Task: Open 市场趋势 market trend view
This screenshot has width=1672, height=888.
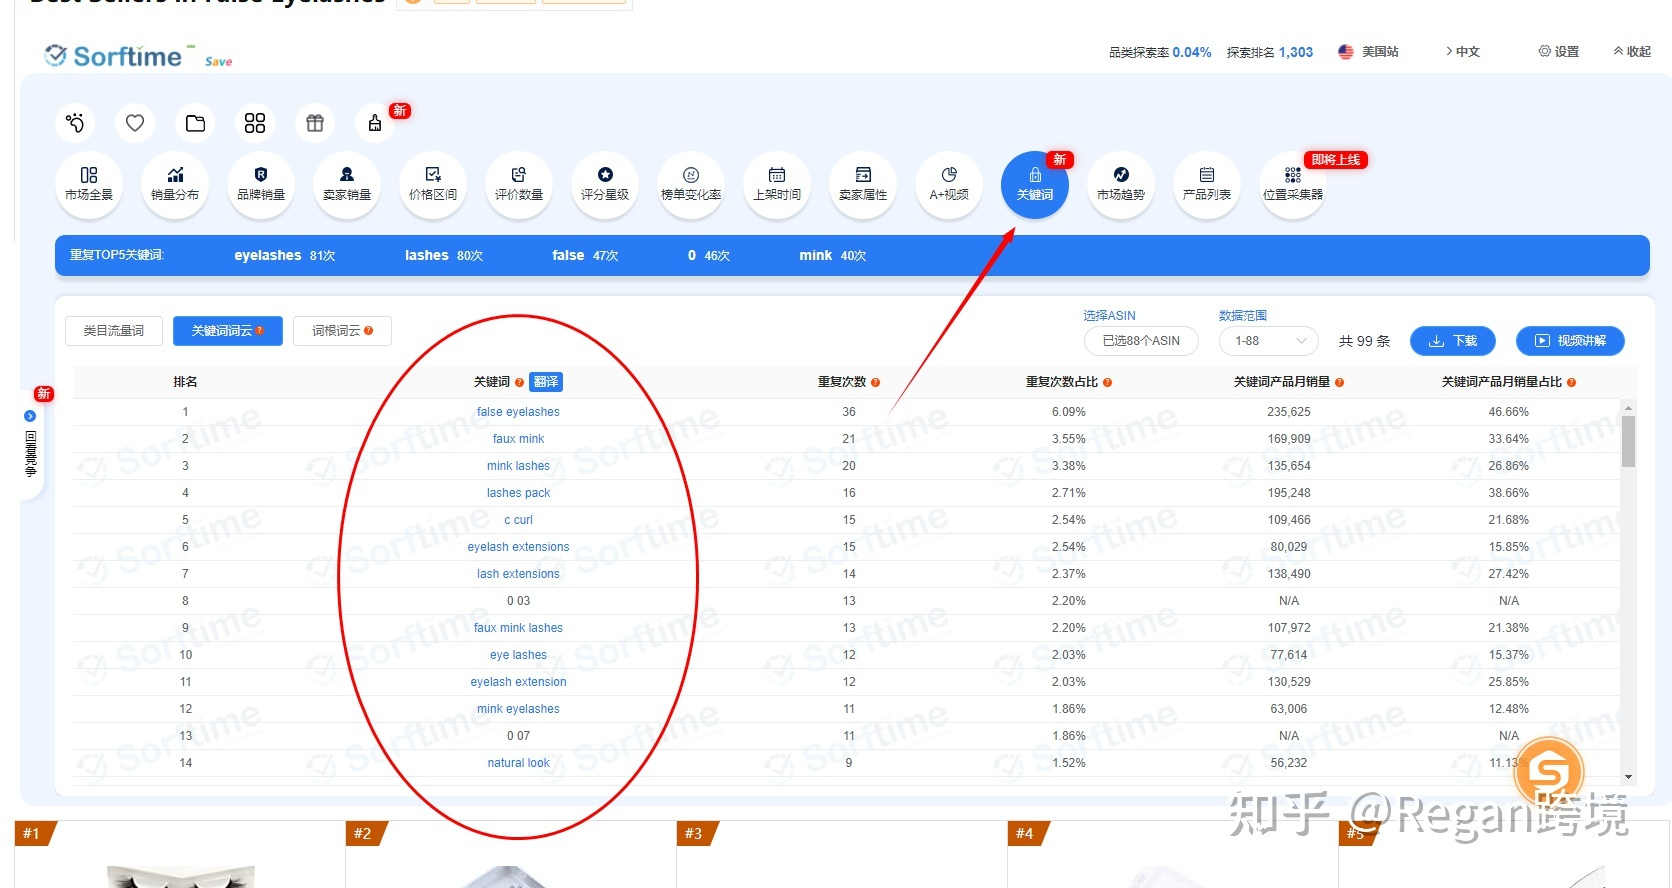Action: (1121, 184)
